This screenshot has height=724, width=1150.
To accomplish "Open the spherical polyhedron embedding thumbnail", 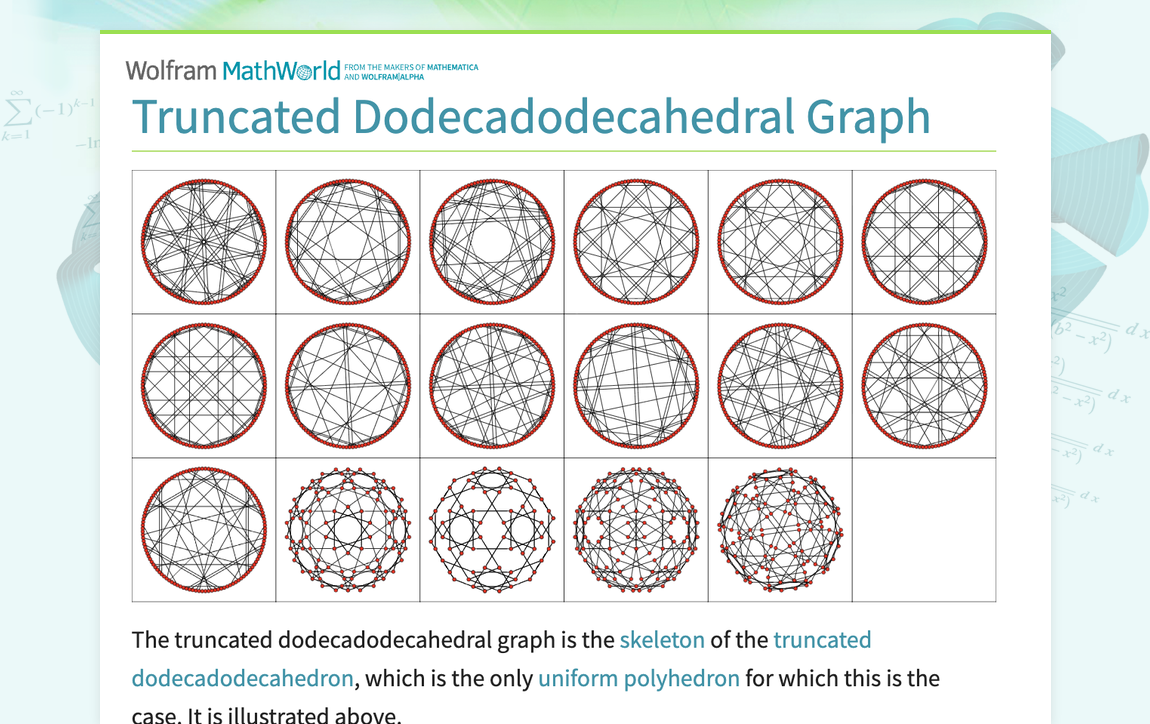I will click(x=779, y=530).
